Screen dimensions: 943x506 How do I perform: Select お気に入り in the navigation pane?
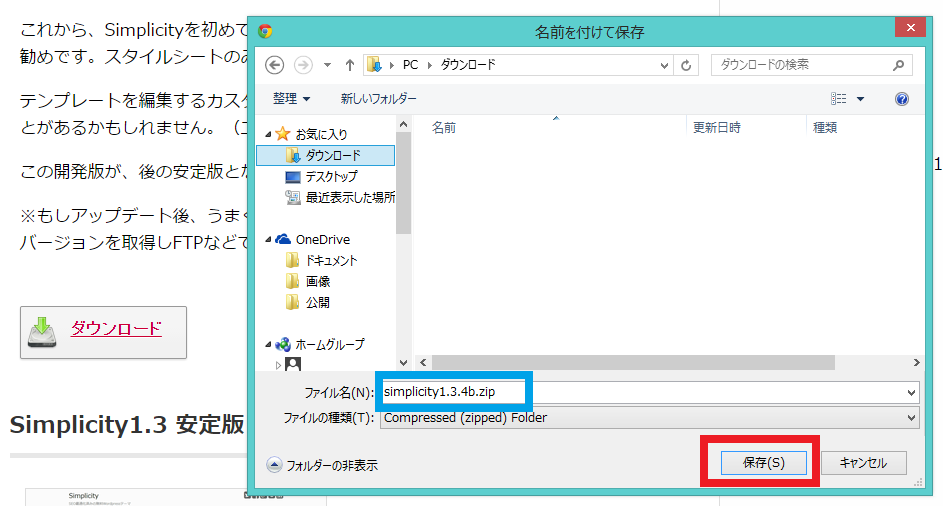pos(321,134)
